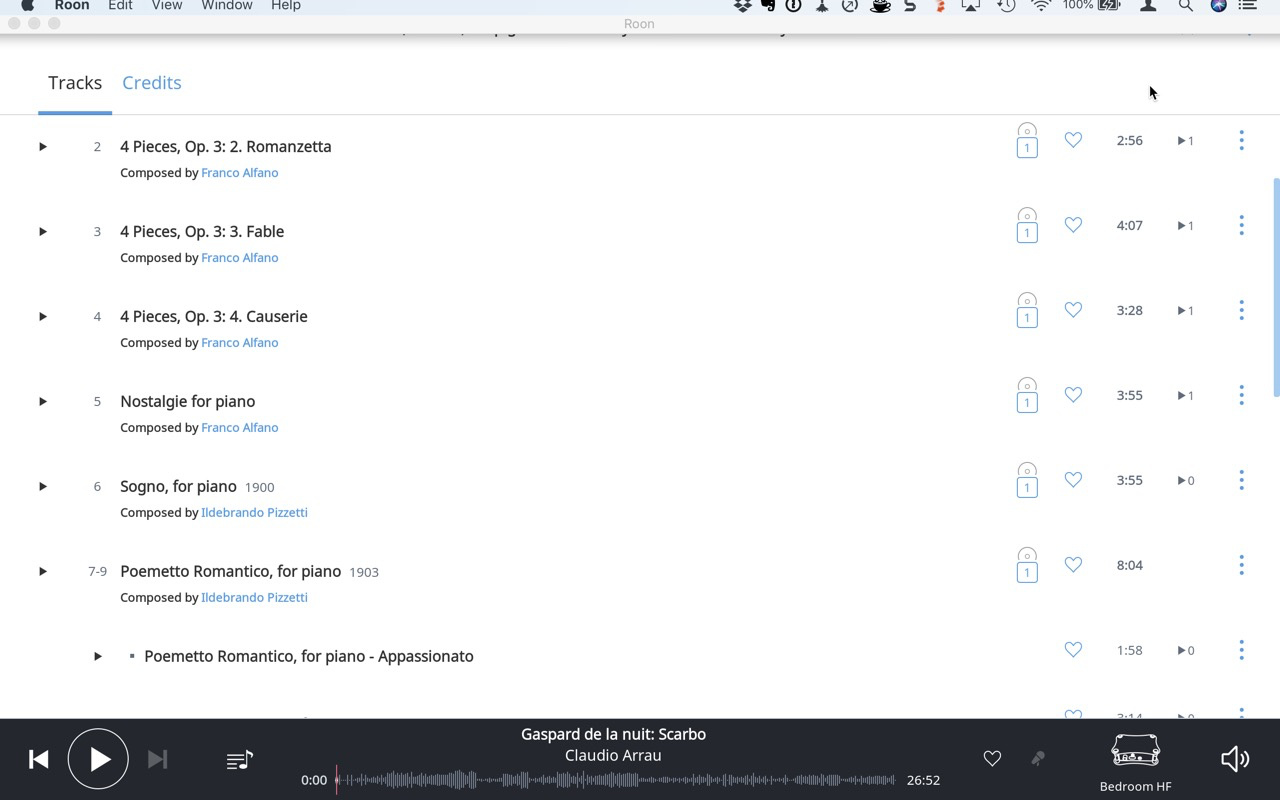Open Franco Alfano composer link under Romanzetta
Screen dimensions: 1280x800
click(x=240, y=173)
